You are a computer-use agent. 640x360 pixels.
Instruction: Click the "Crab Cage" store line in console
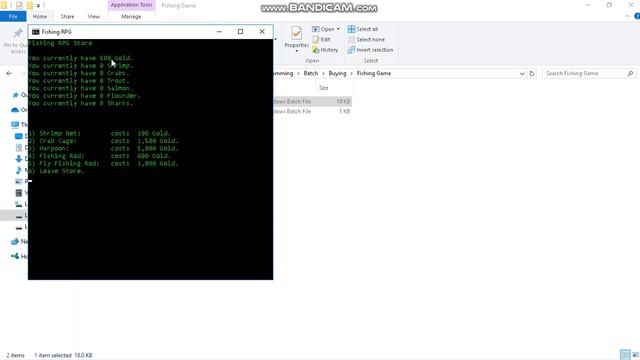(103, 141)
